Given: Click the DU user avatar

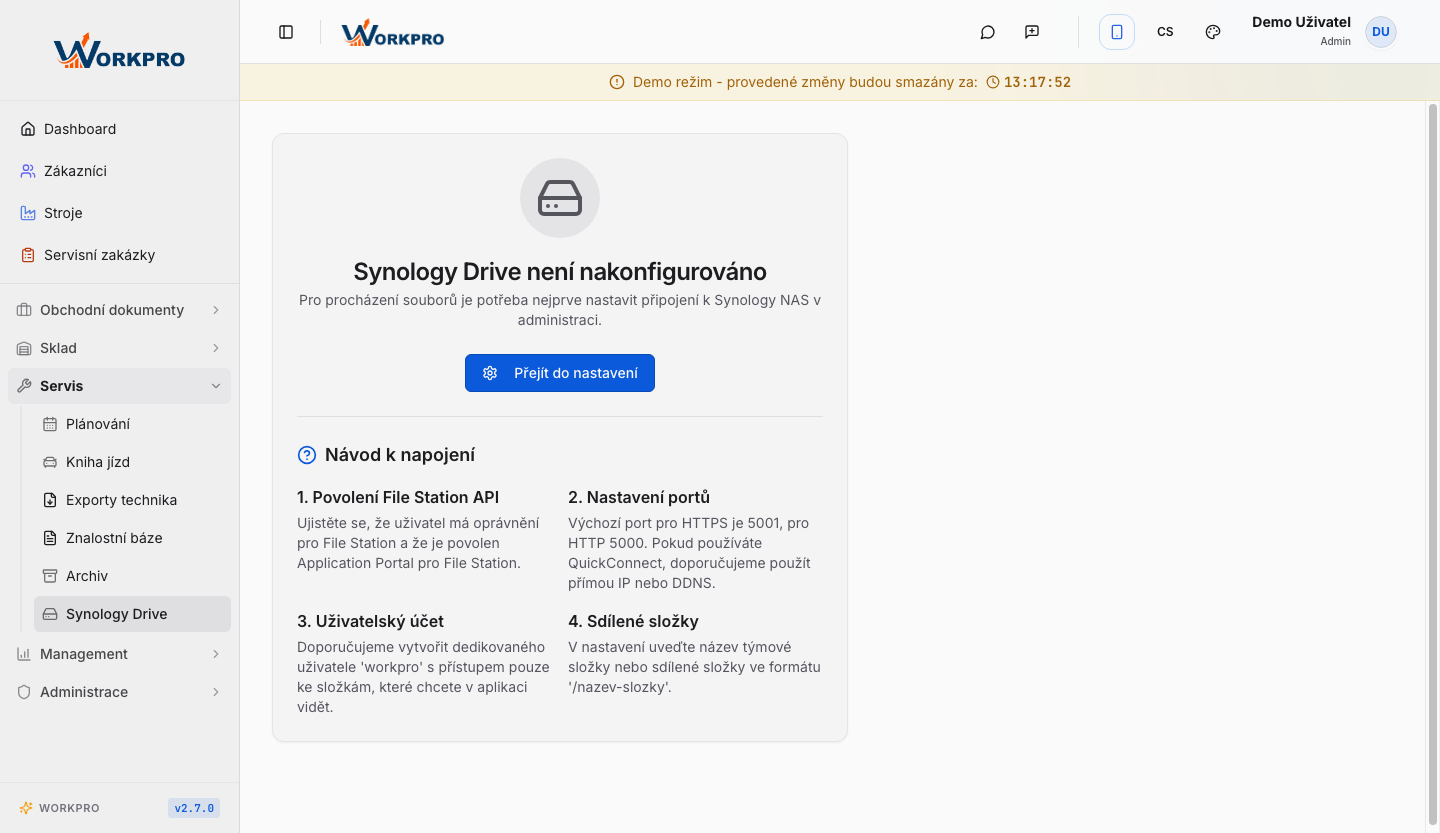Looking at the screenshot, I should click(1381, 32).
